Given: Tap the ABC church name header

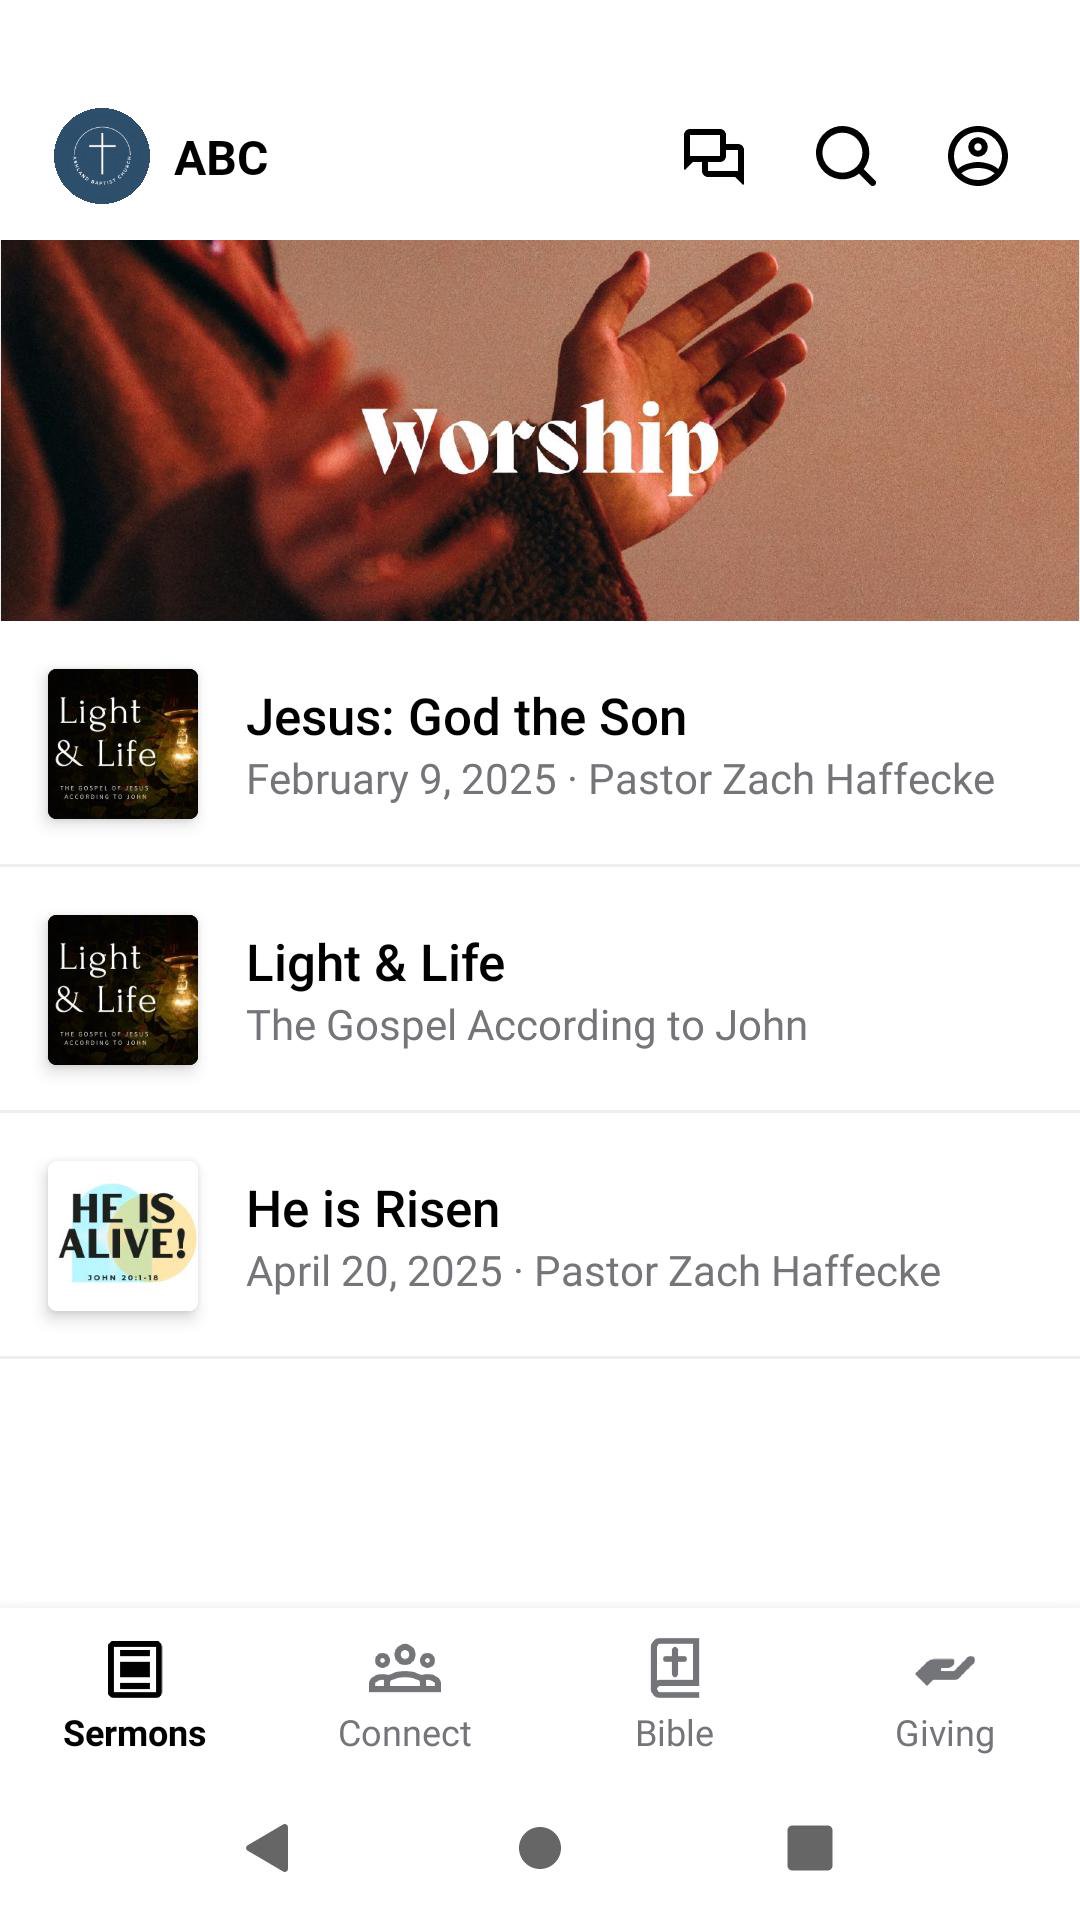Looking at the screenshot, I should click(221, 158).
